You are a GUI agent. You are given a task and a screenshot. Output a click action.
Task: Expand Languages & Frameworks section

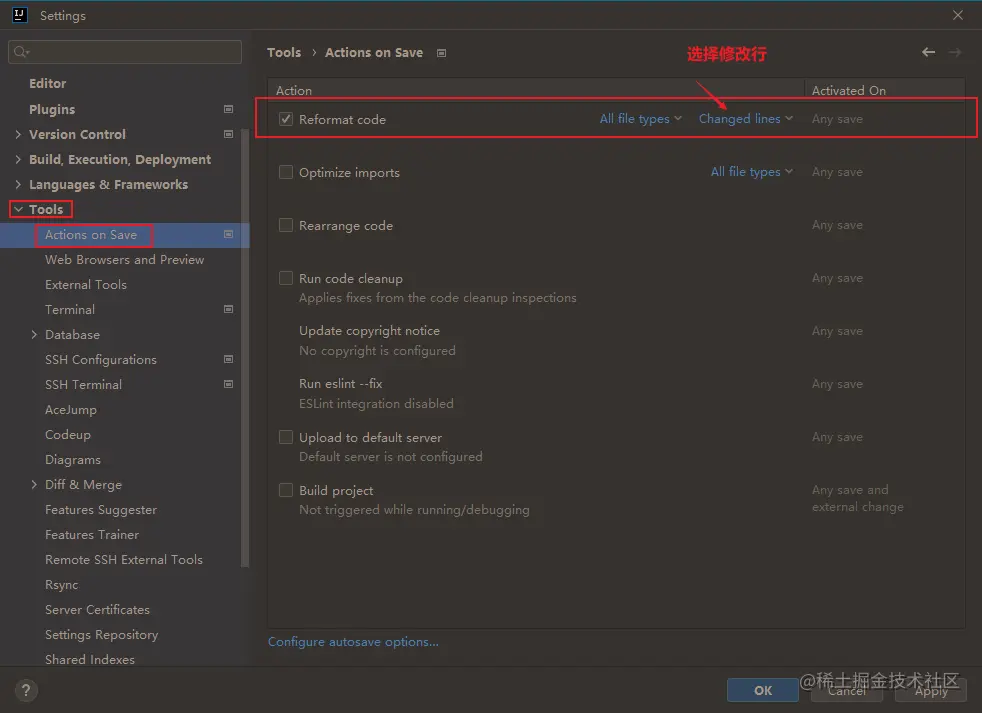[x=18, y=184]
